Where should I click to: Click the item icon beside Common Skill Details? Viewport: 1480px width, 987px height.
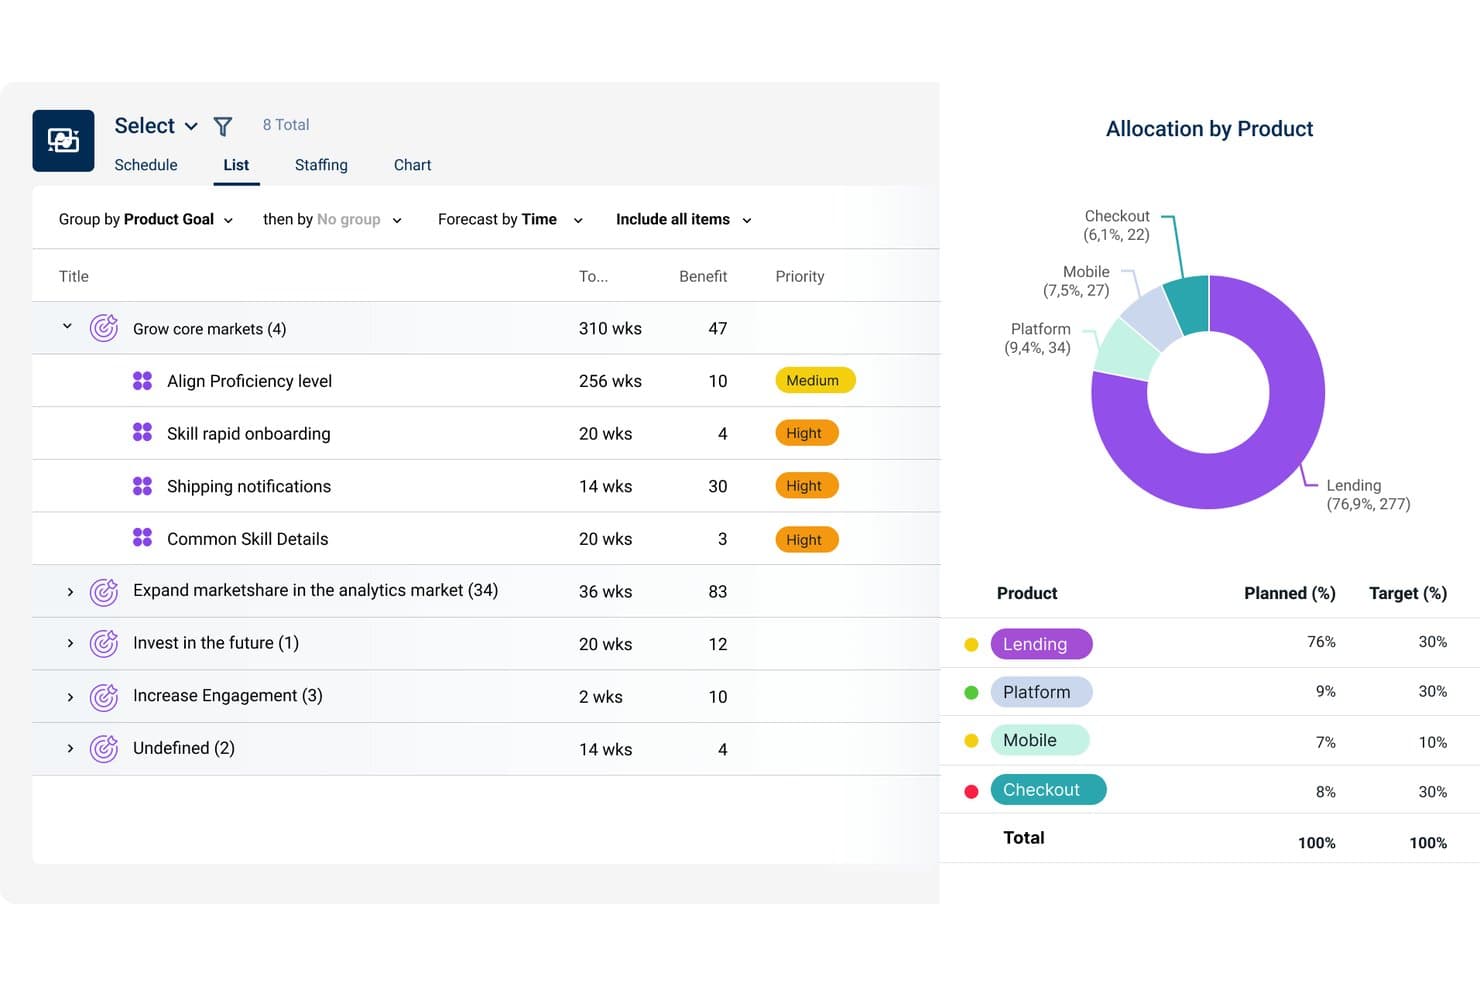[x=142, y=538]
